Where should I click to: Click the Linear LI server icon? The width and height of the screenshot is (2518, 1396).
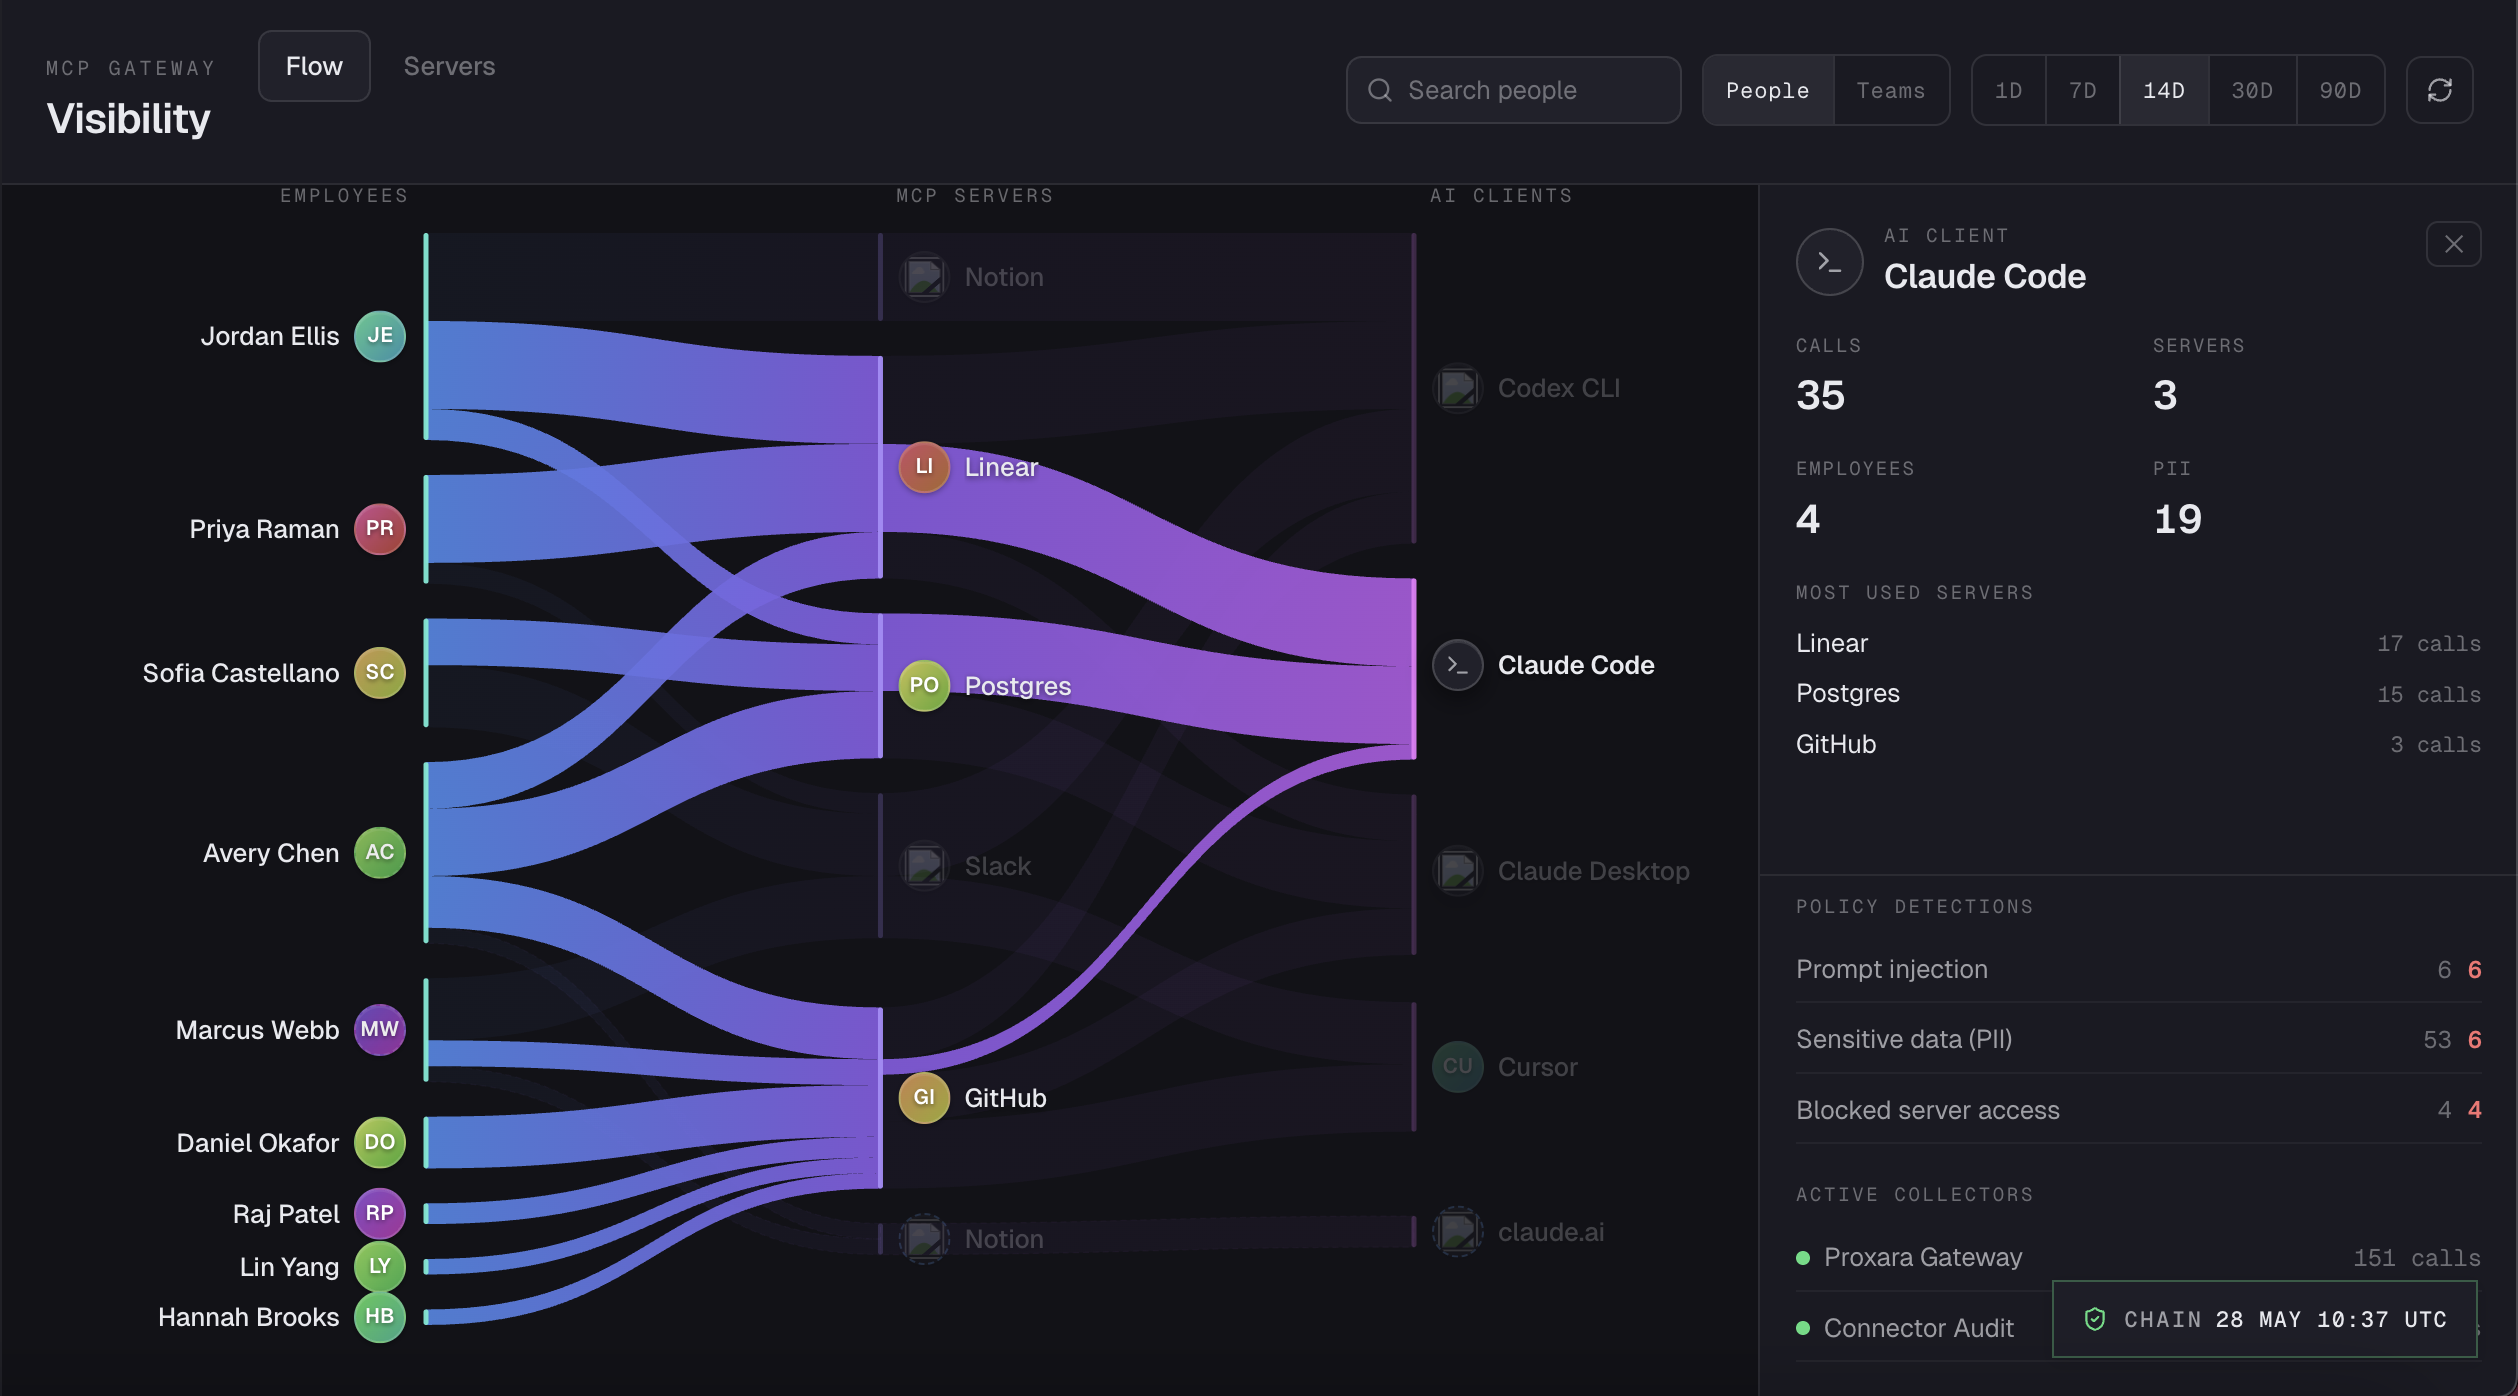[x=924, y=467]
